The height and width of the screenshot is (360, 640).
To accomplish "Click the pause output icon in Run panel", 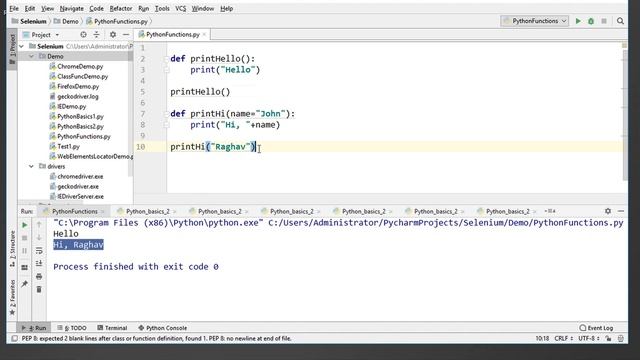I will [x=24, y=251].
